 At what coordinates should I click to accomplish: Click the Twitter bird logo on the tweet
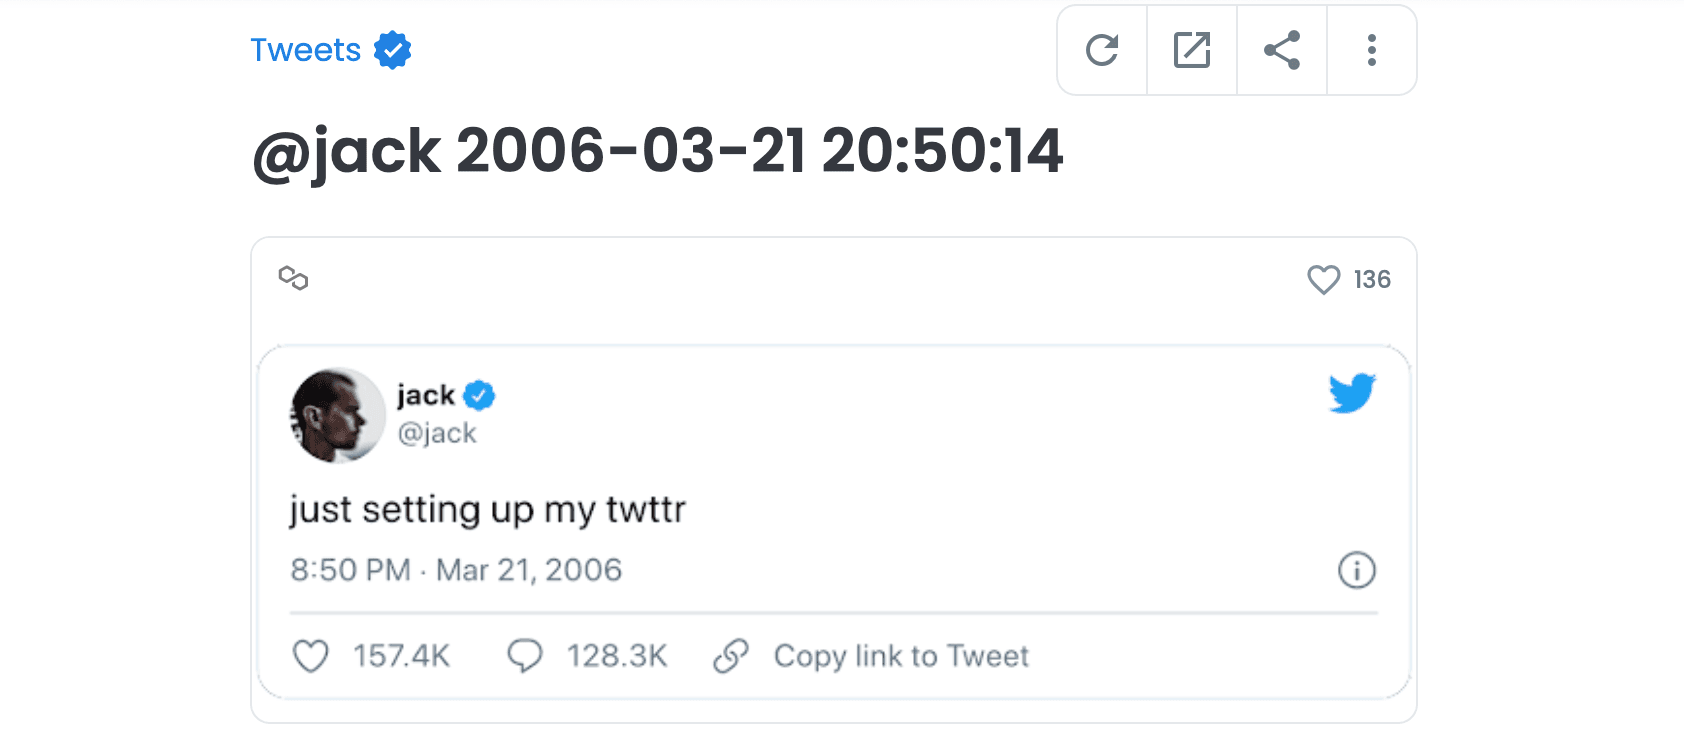[1353, 394]
